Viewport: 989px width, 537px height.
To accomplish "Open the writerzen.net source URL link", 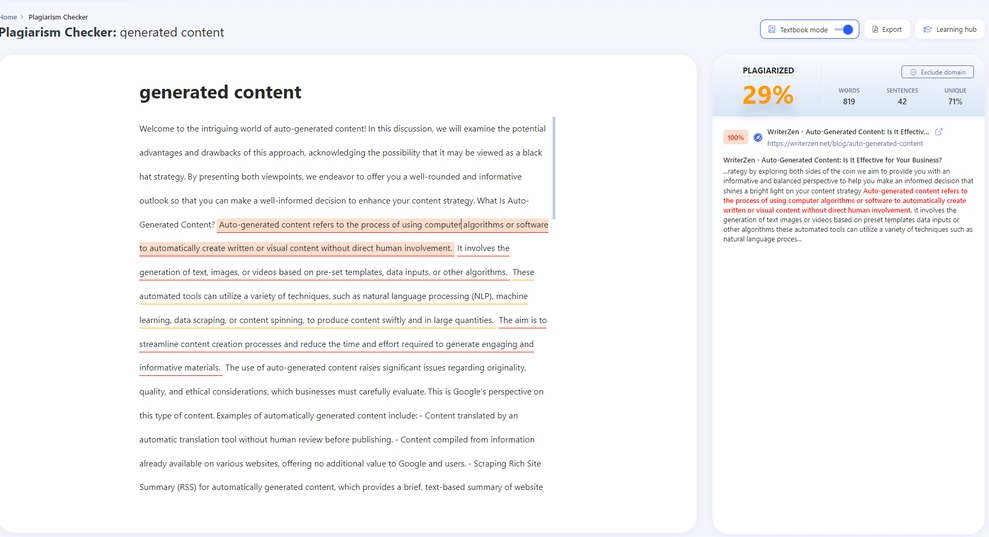I will click(845, 144).
